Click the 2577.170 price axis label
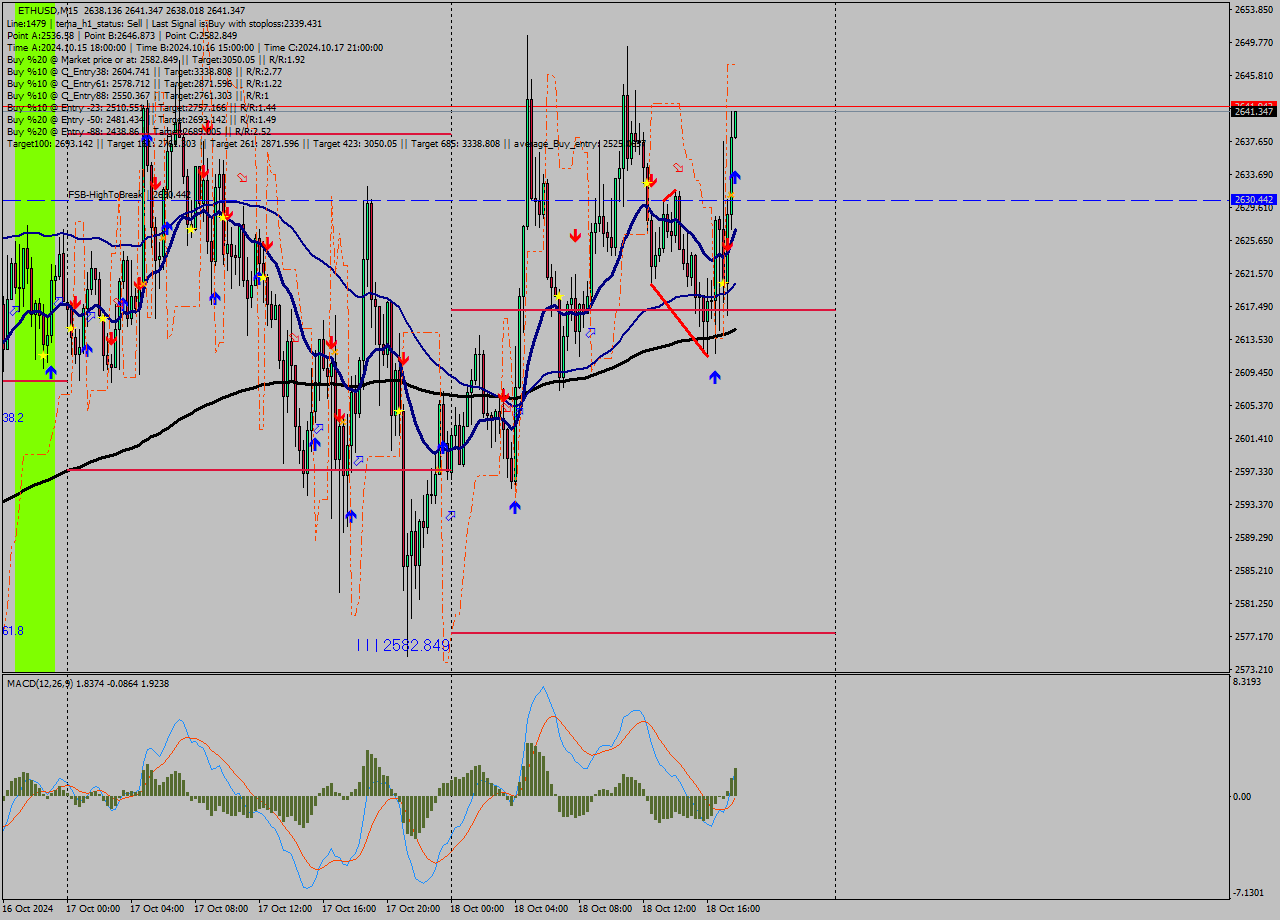 (1254, 636)
